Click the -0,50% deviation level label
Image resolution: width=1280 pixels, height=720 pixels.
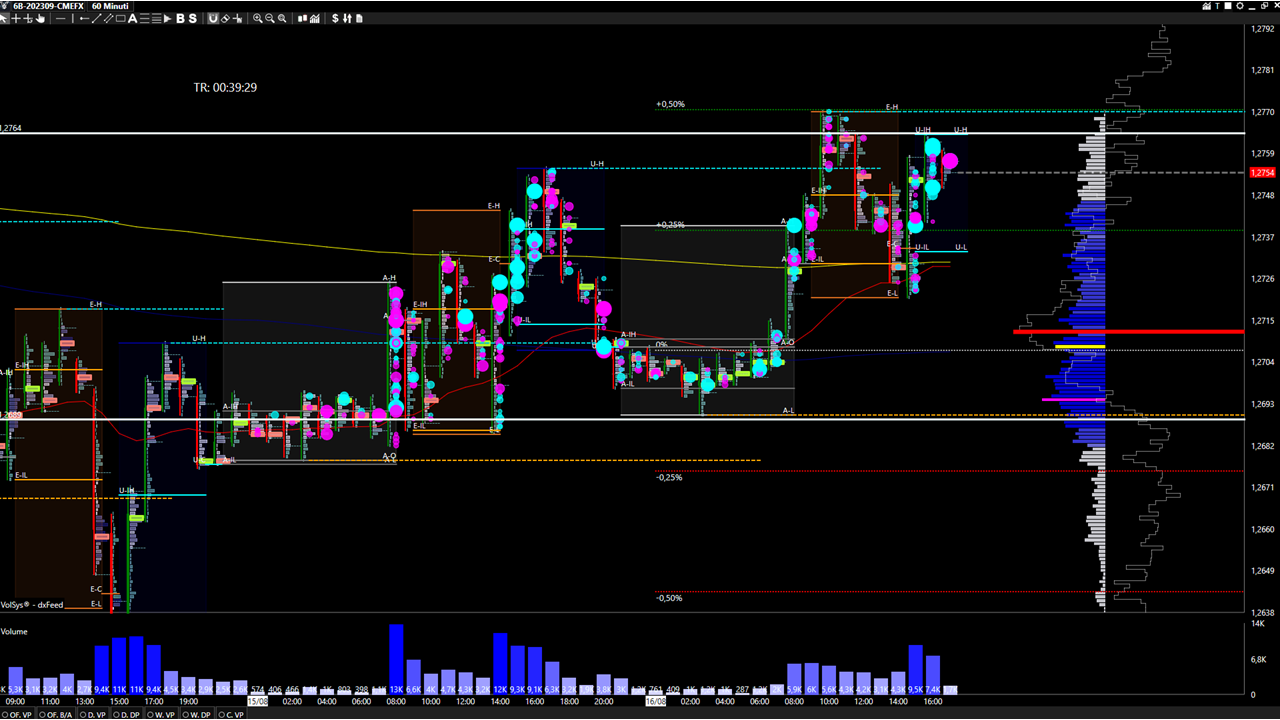point(669,598)
